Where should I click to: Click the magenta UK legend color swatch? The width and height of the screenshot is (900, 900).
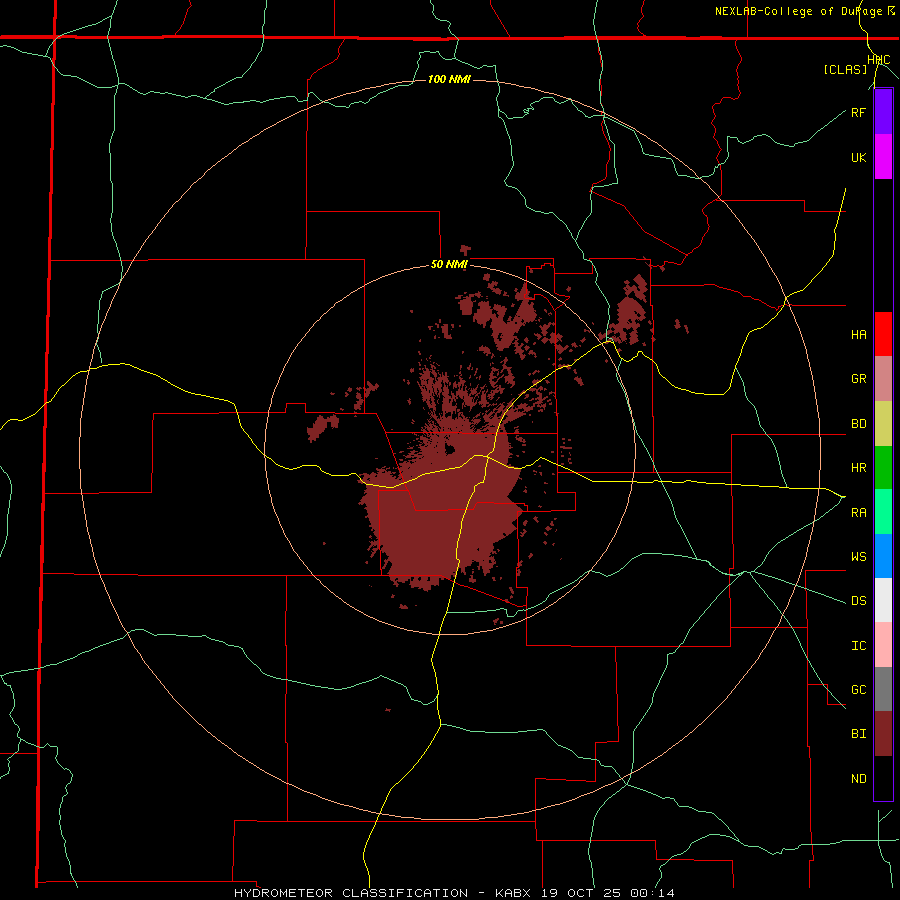[883, 157]
